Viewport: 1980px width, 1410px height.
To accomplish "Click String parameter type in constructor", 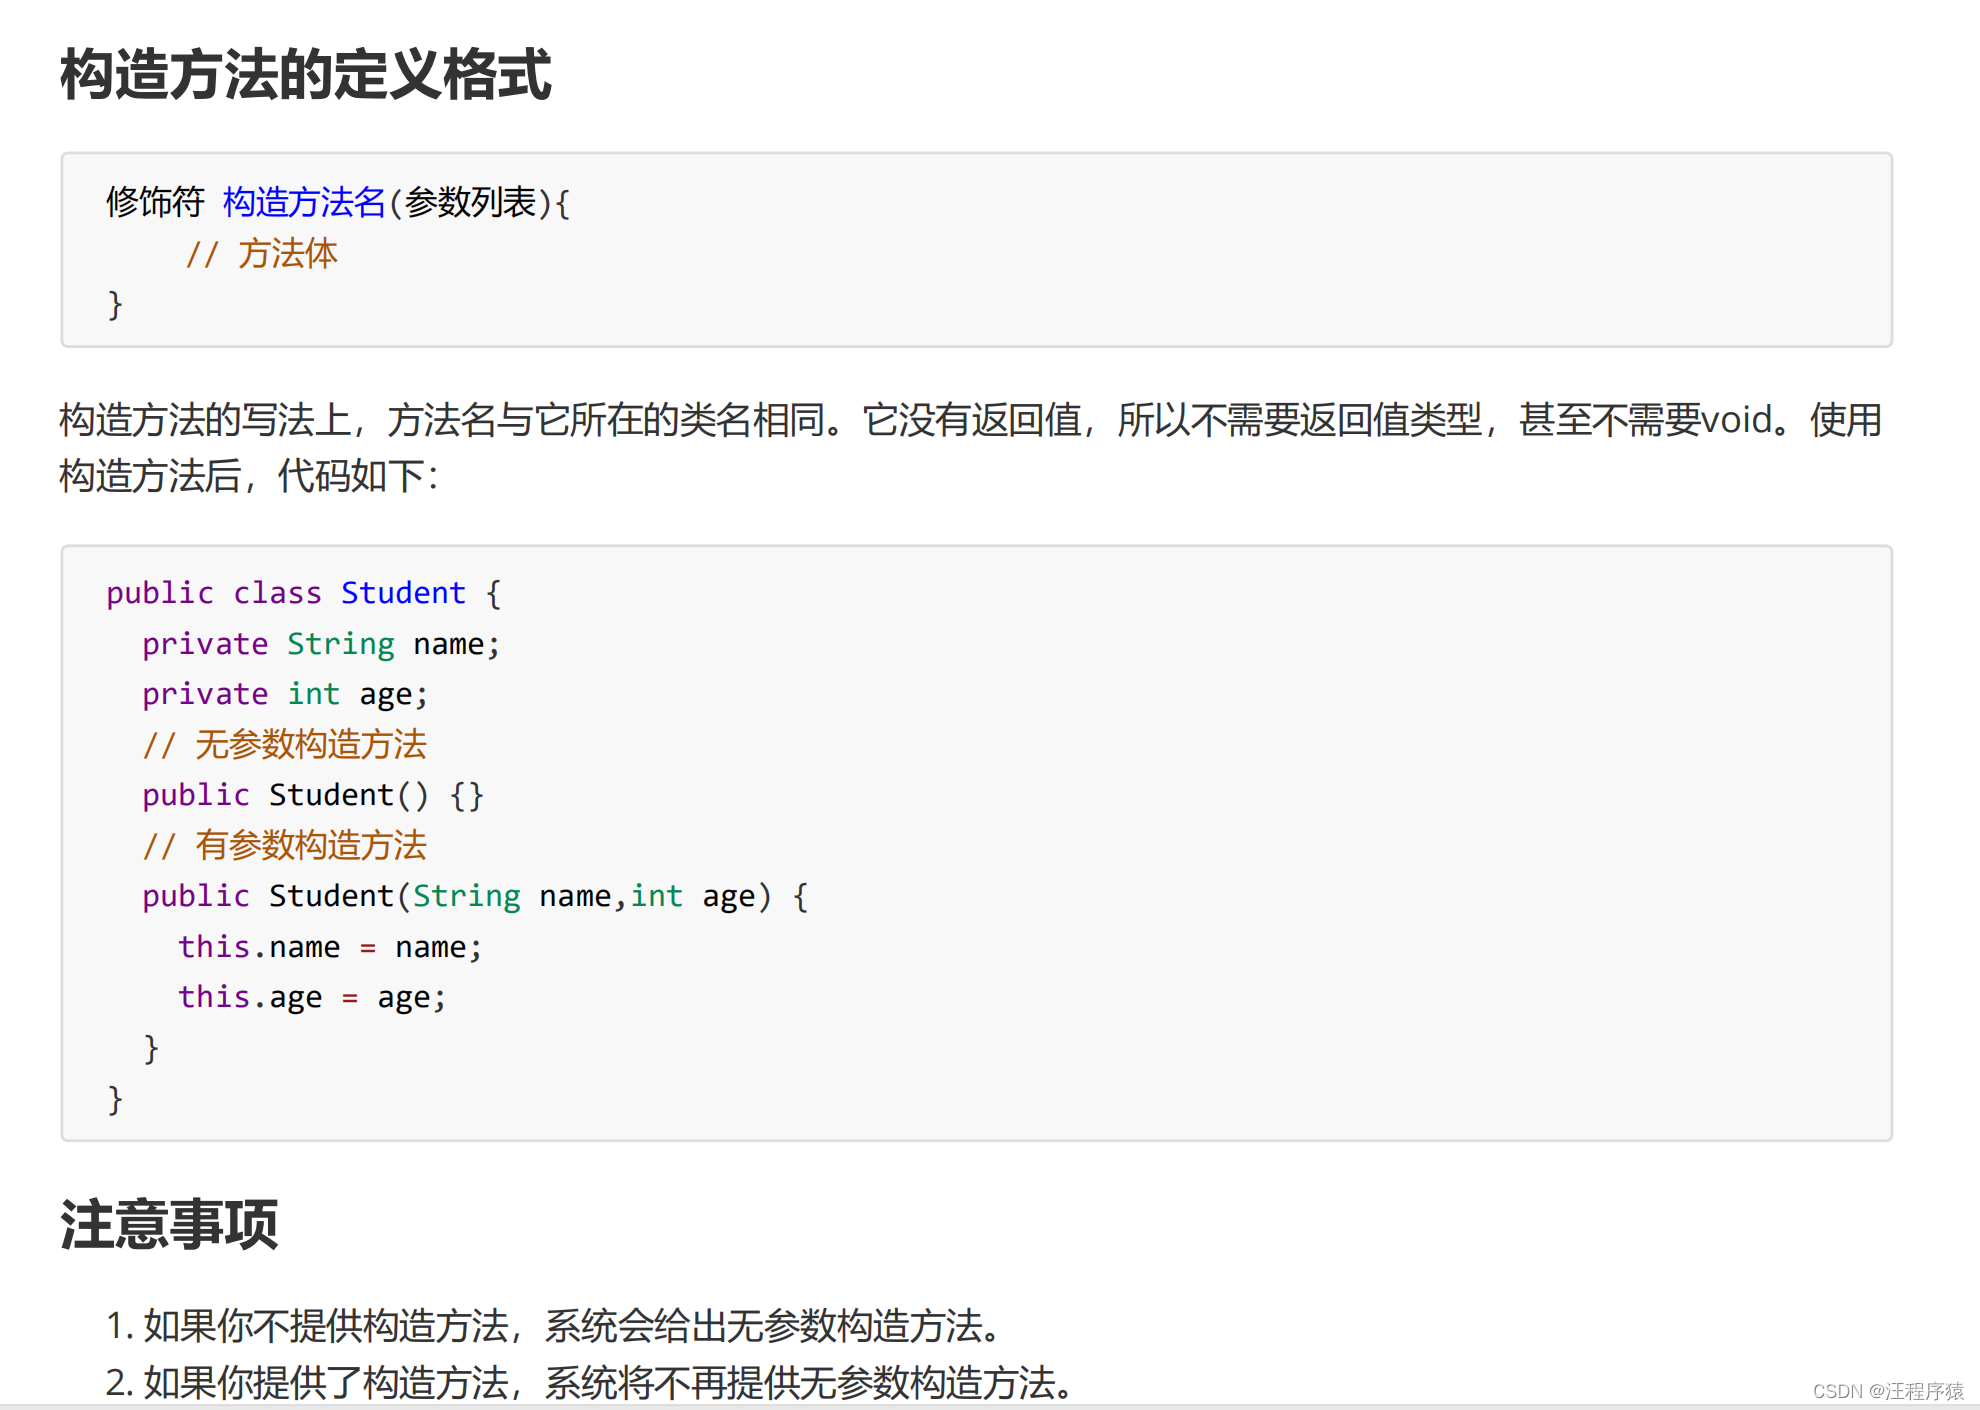I will [x=466, y=896].
